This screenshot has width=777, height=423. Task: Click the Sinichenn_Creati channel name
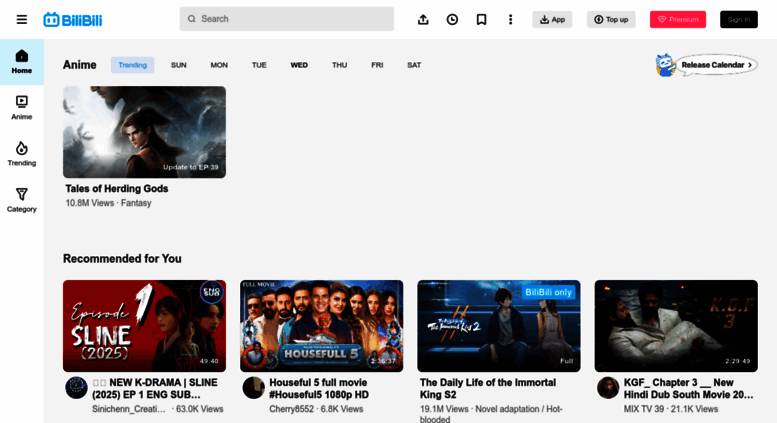tap(129, 409)
